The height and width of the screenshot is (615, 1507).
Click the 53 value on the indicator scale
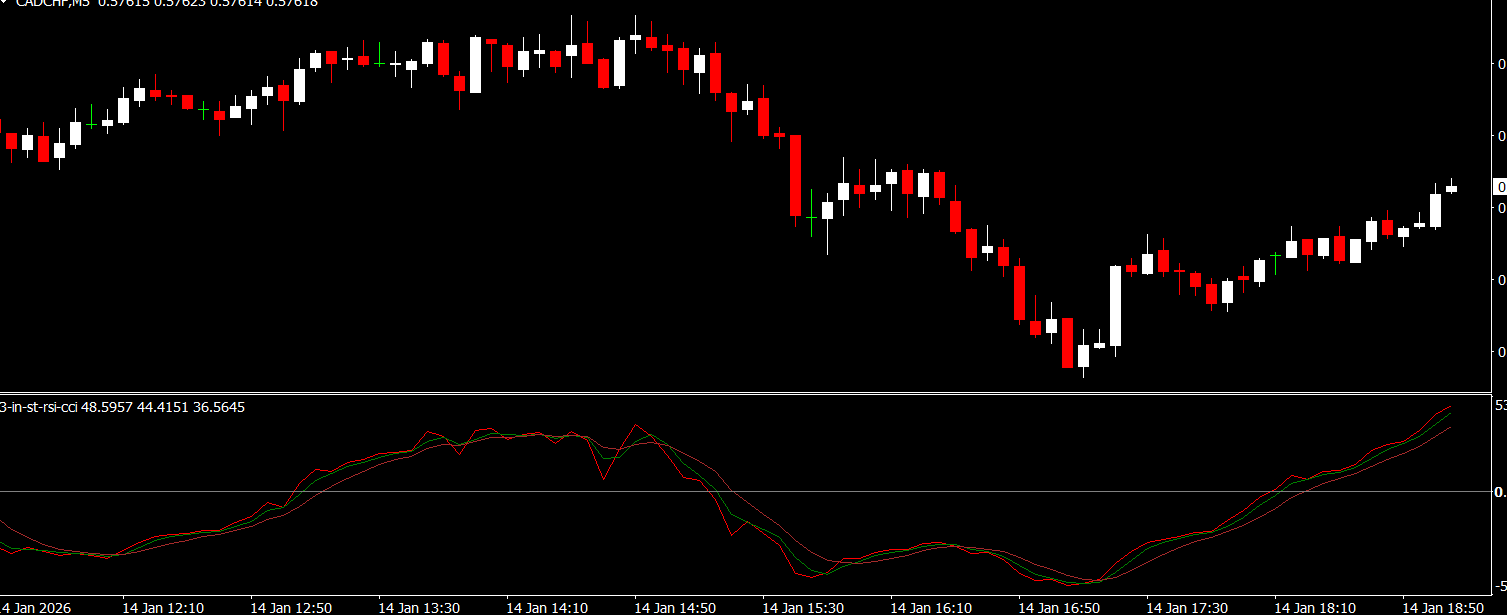point(1500,405)
